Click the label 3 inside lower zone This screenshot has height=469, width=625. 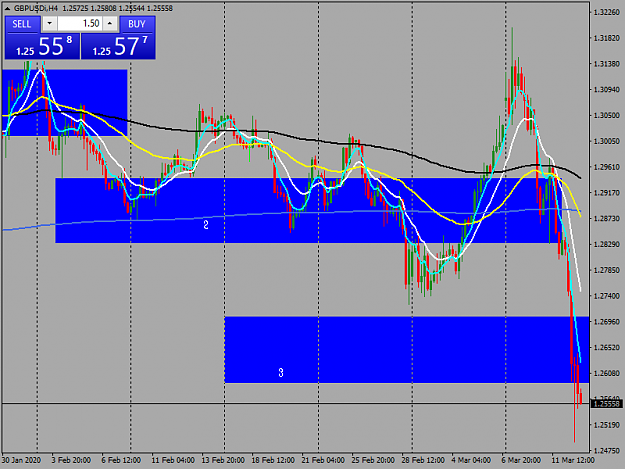click(x=281, y=373)
